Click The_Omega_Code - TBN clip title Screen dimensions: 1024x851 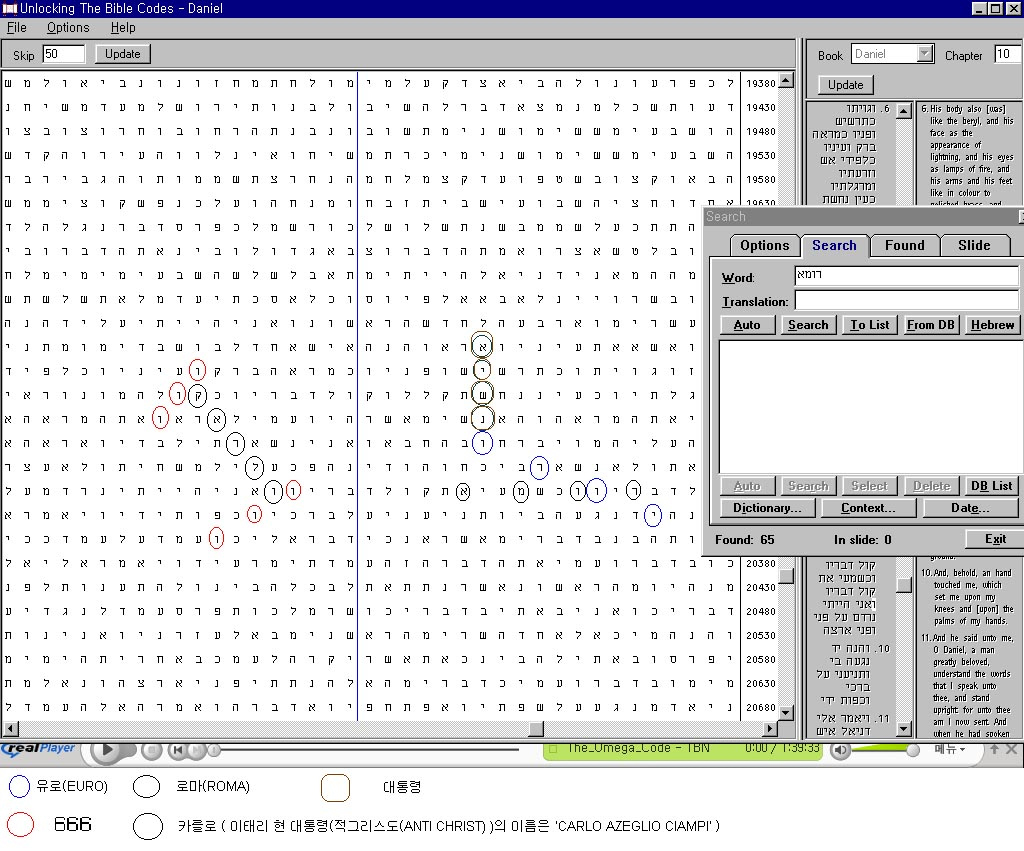pyautogui.click(x=638, y=748)
